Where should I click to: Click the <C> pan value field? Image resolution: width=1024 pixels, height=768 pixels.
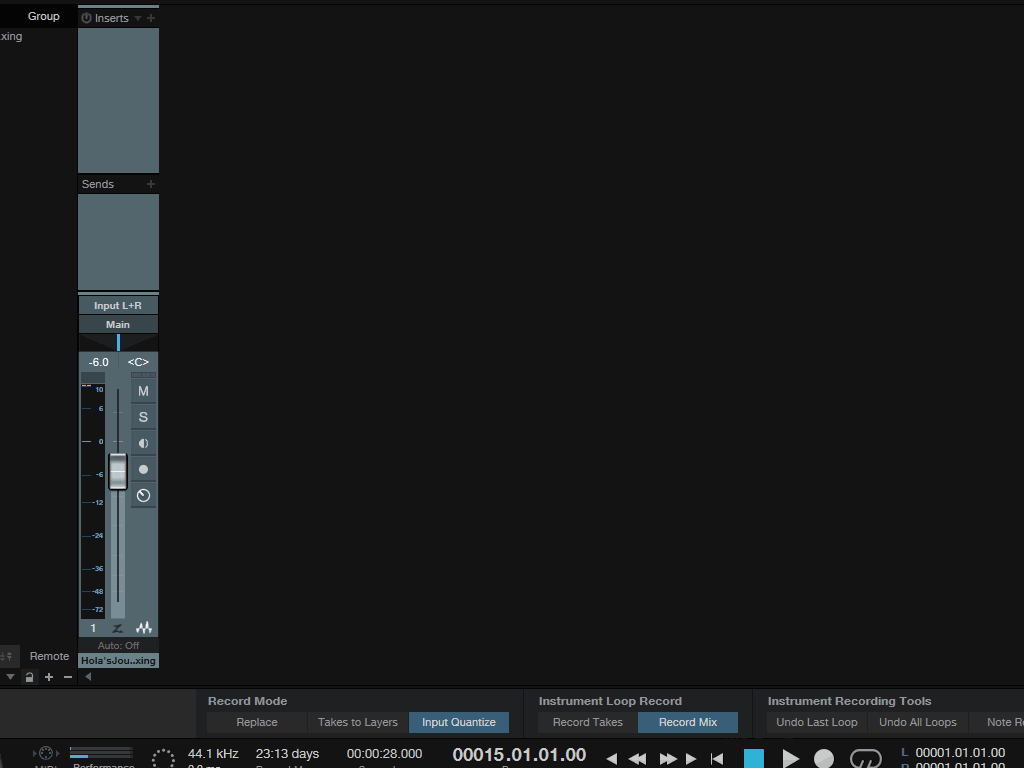138,362
